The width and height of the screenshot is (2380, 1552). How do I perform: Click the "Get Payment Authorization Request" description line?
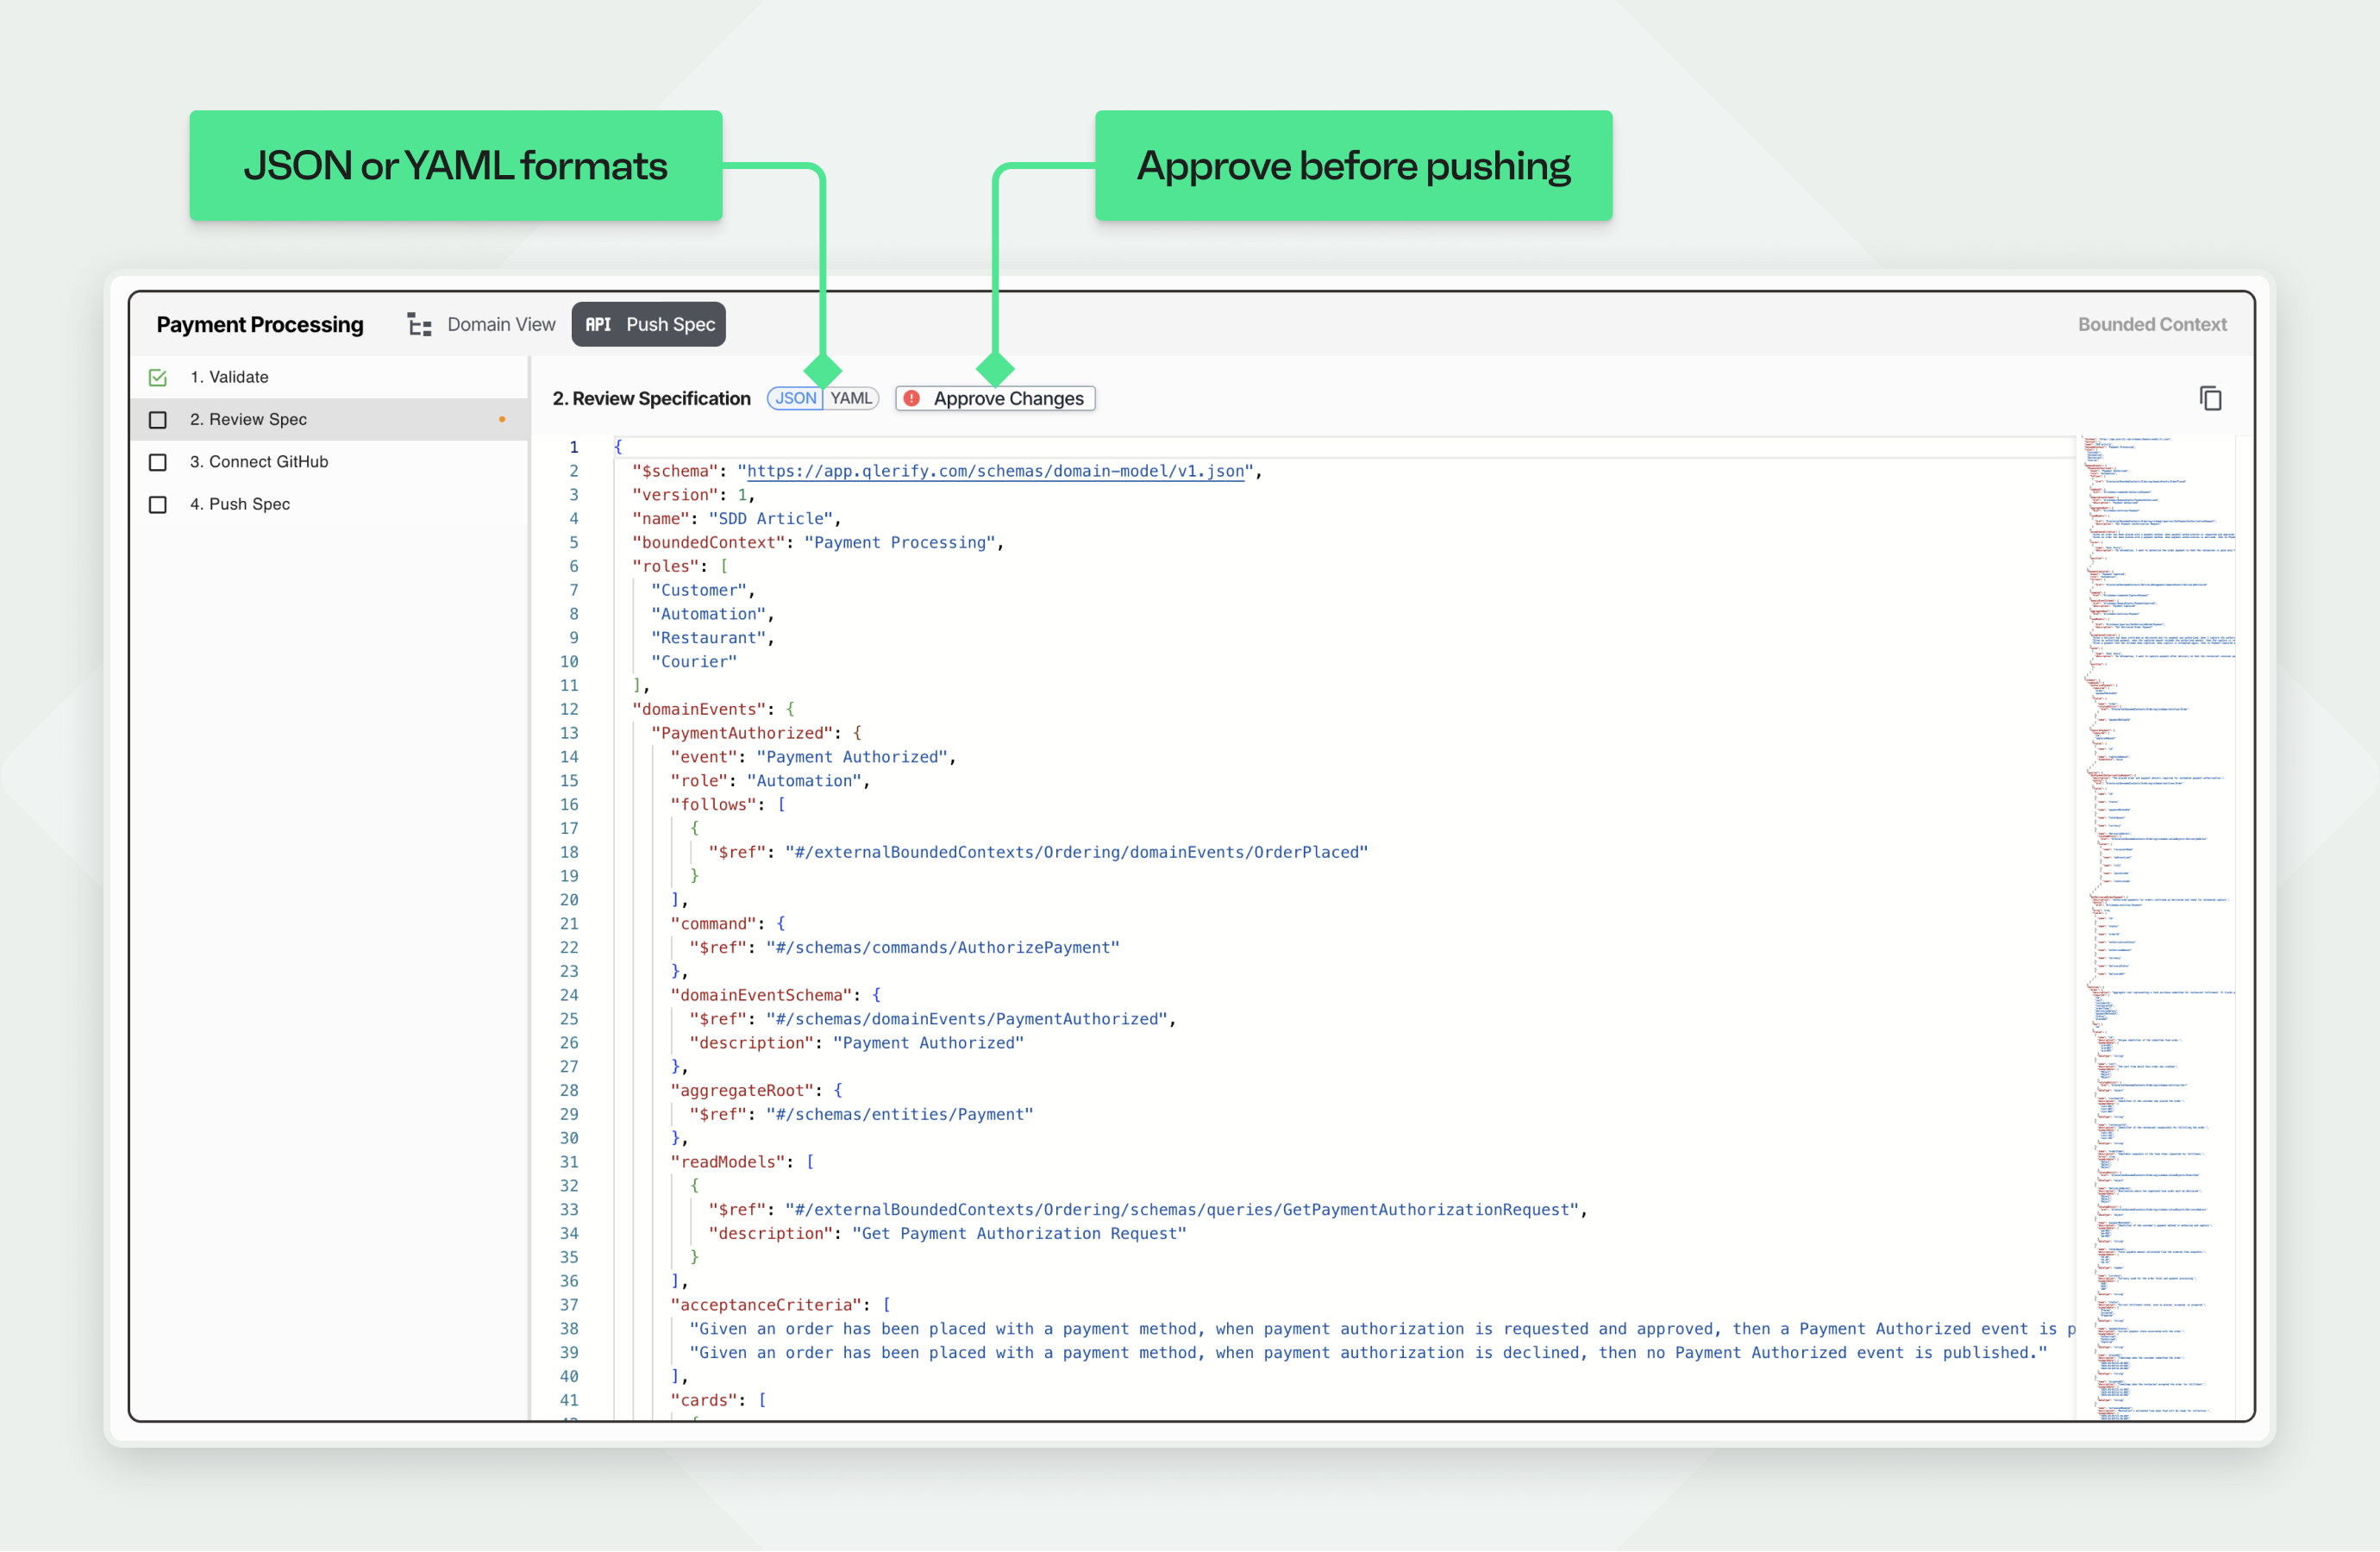point(948,1234)
